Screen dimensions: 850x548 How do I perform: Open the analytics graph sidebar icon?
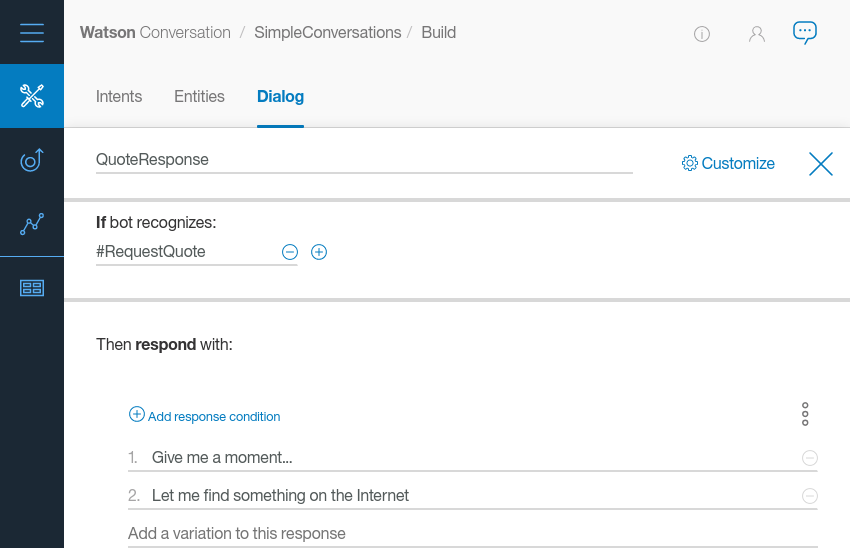coord(32,224)
